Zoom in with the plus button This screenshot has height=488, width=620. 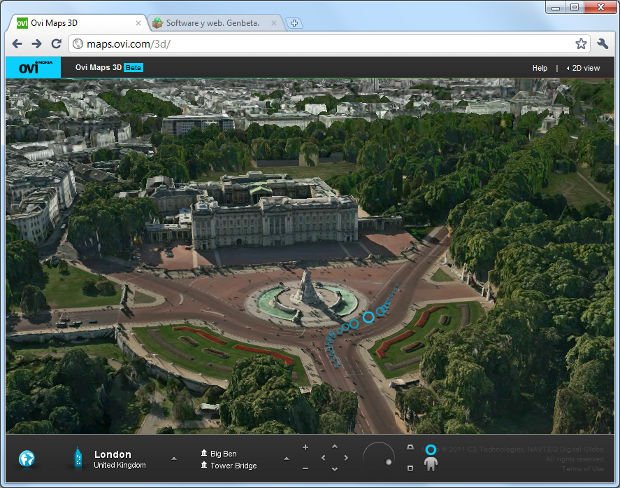click(305, 446)
